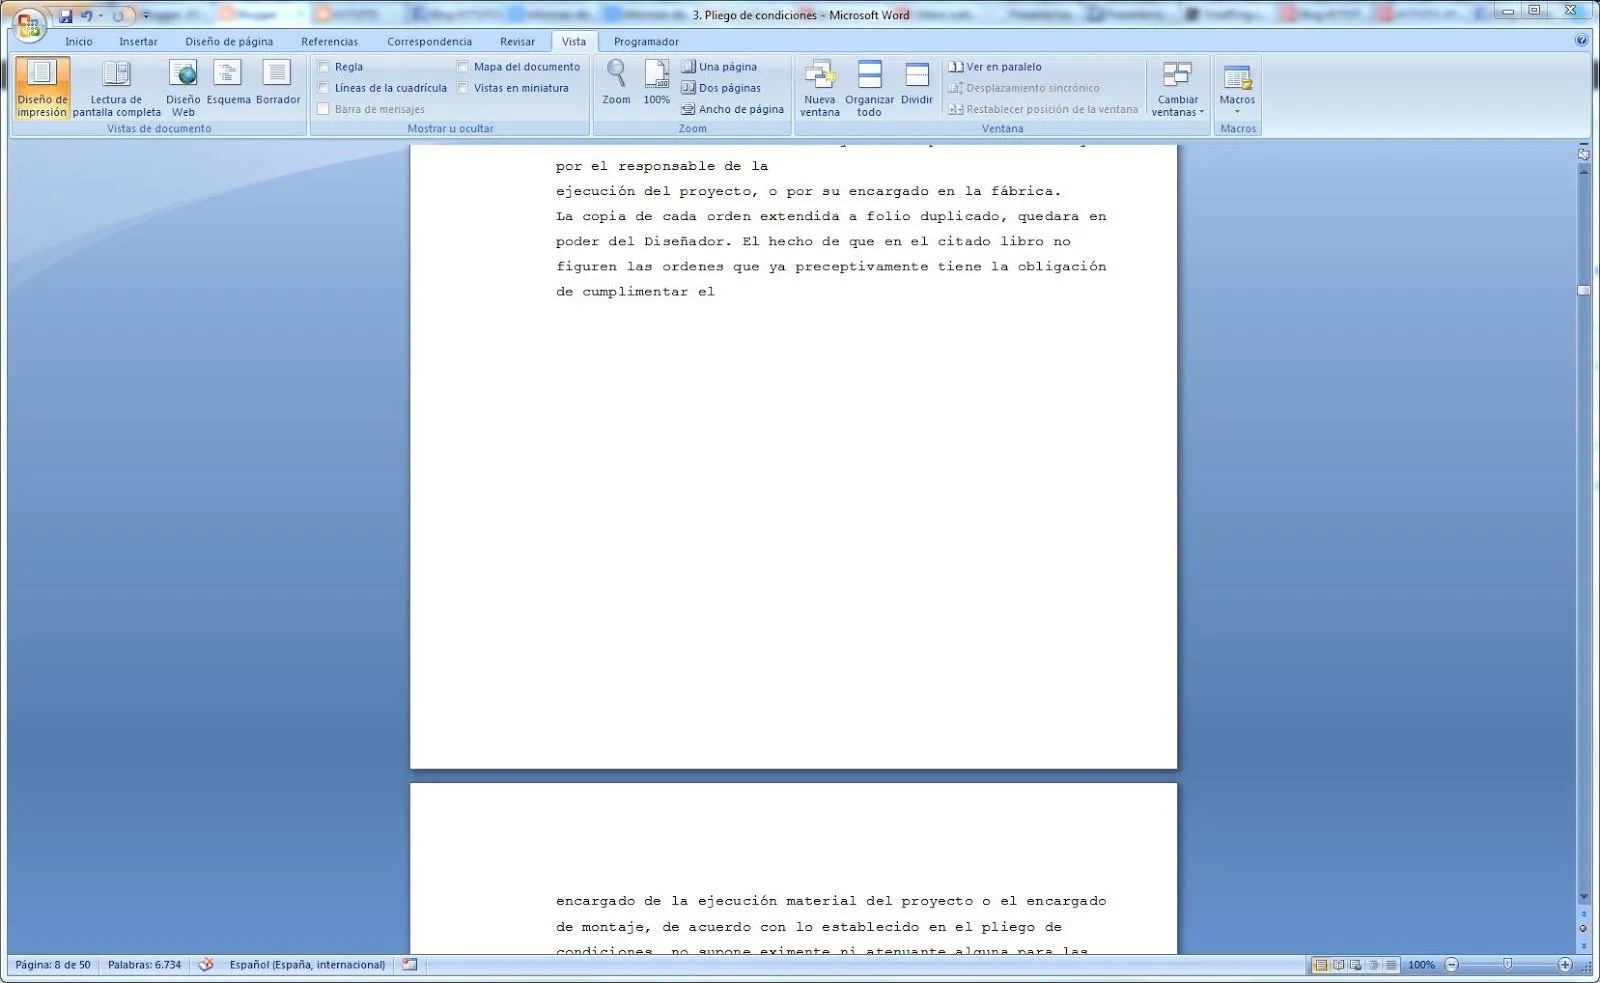Viewport: 1600px width, 983px height.
Task: Click Desplazamiento sincrónico
Action: pyautogui.click(x=1024, y=88)
